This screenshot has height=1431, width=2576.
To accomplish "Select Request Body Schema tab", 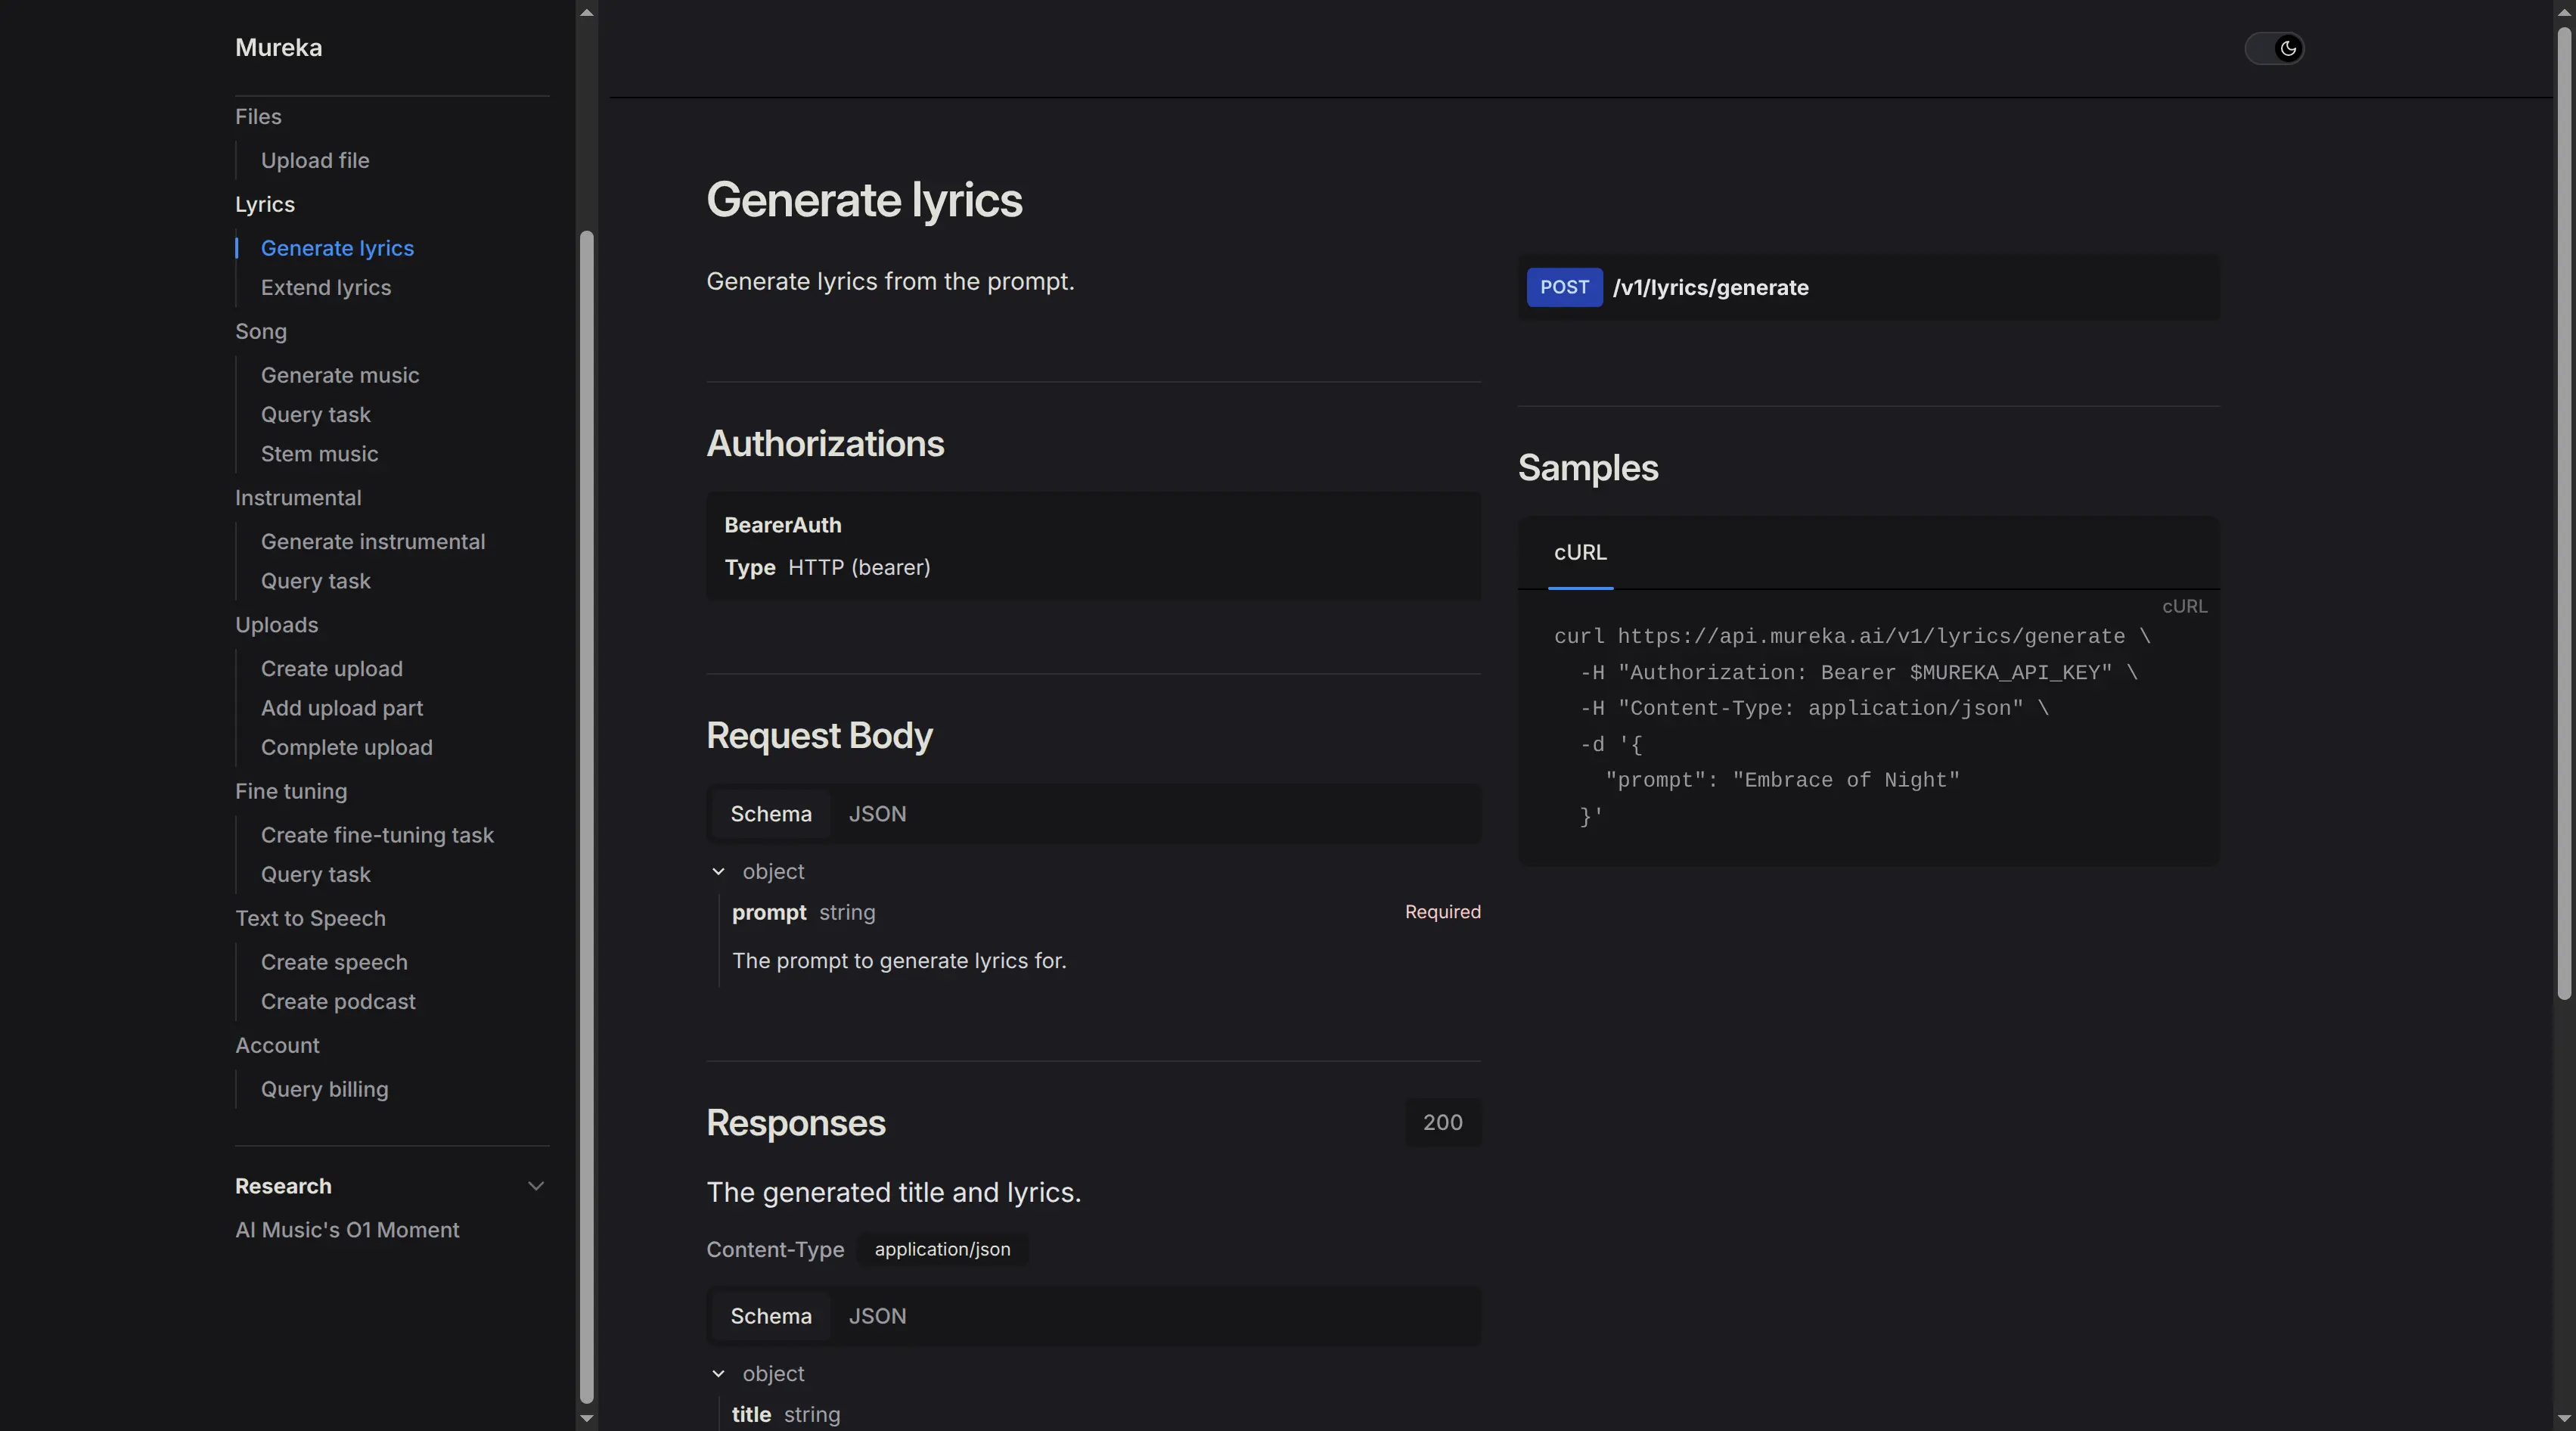I will tap(771, 814).
